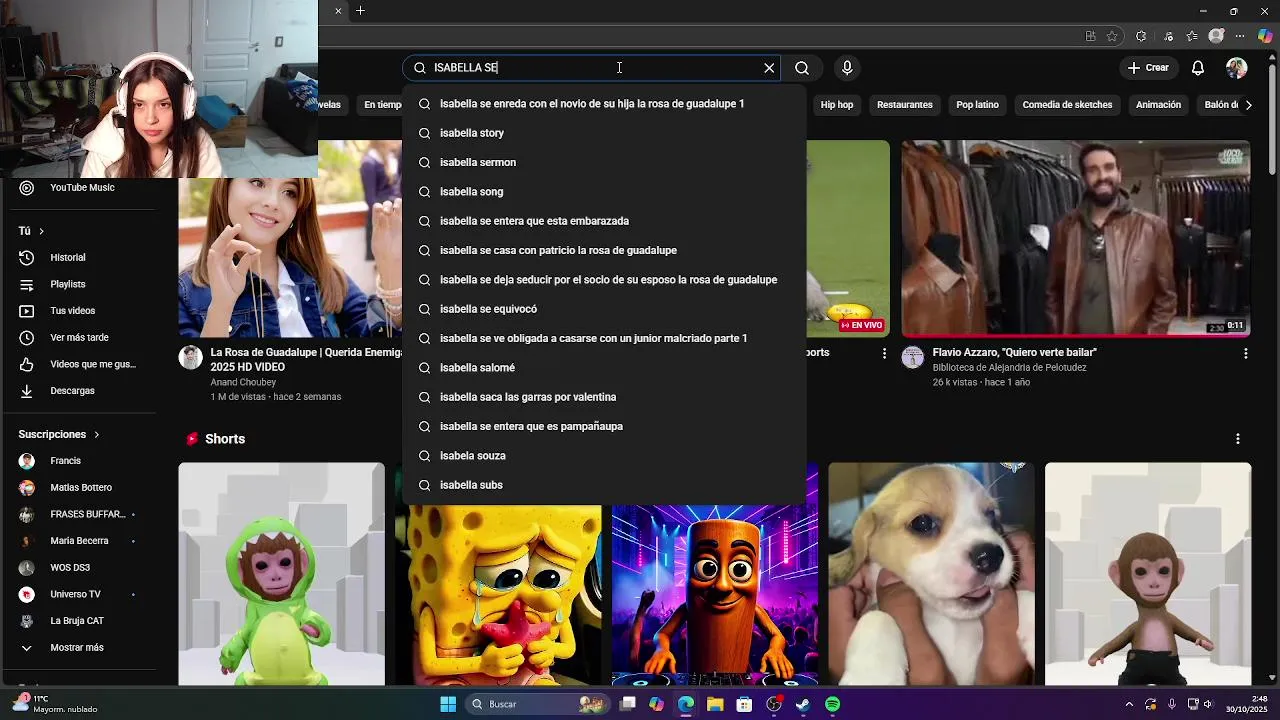Start voice search with the microphone icon
This screenshot has height=720, width=1280.
[x=847, y=68]
